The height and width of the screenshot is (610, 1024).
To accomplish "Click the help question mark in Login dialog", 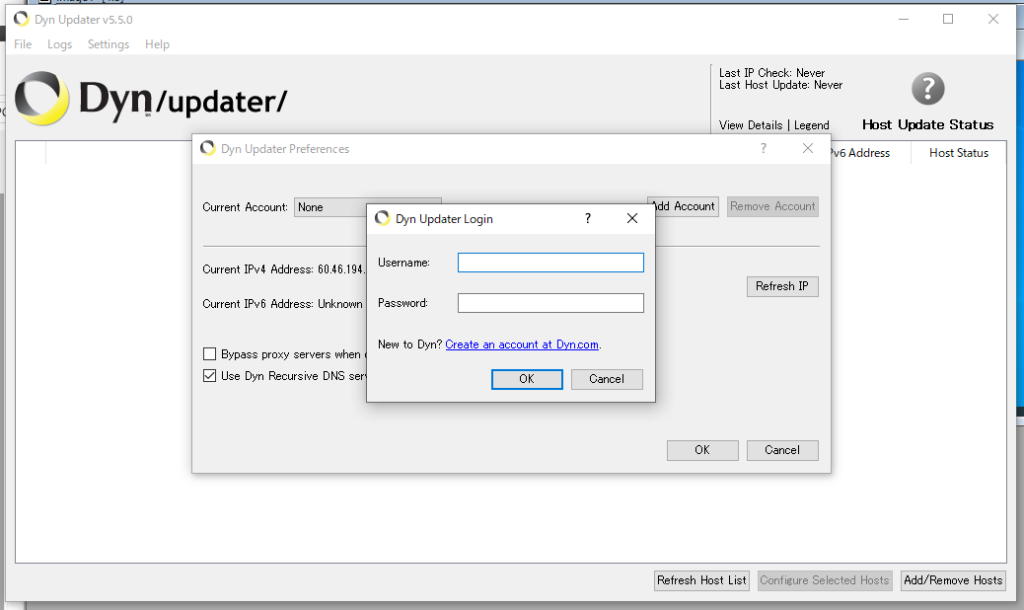I will pyautogui.click(x=588, y=218).
